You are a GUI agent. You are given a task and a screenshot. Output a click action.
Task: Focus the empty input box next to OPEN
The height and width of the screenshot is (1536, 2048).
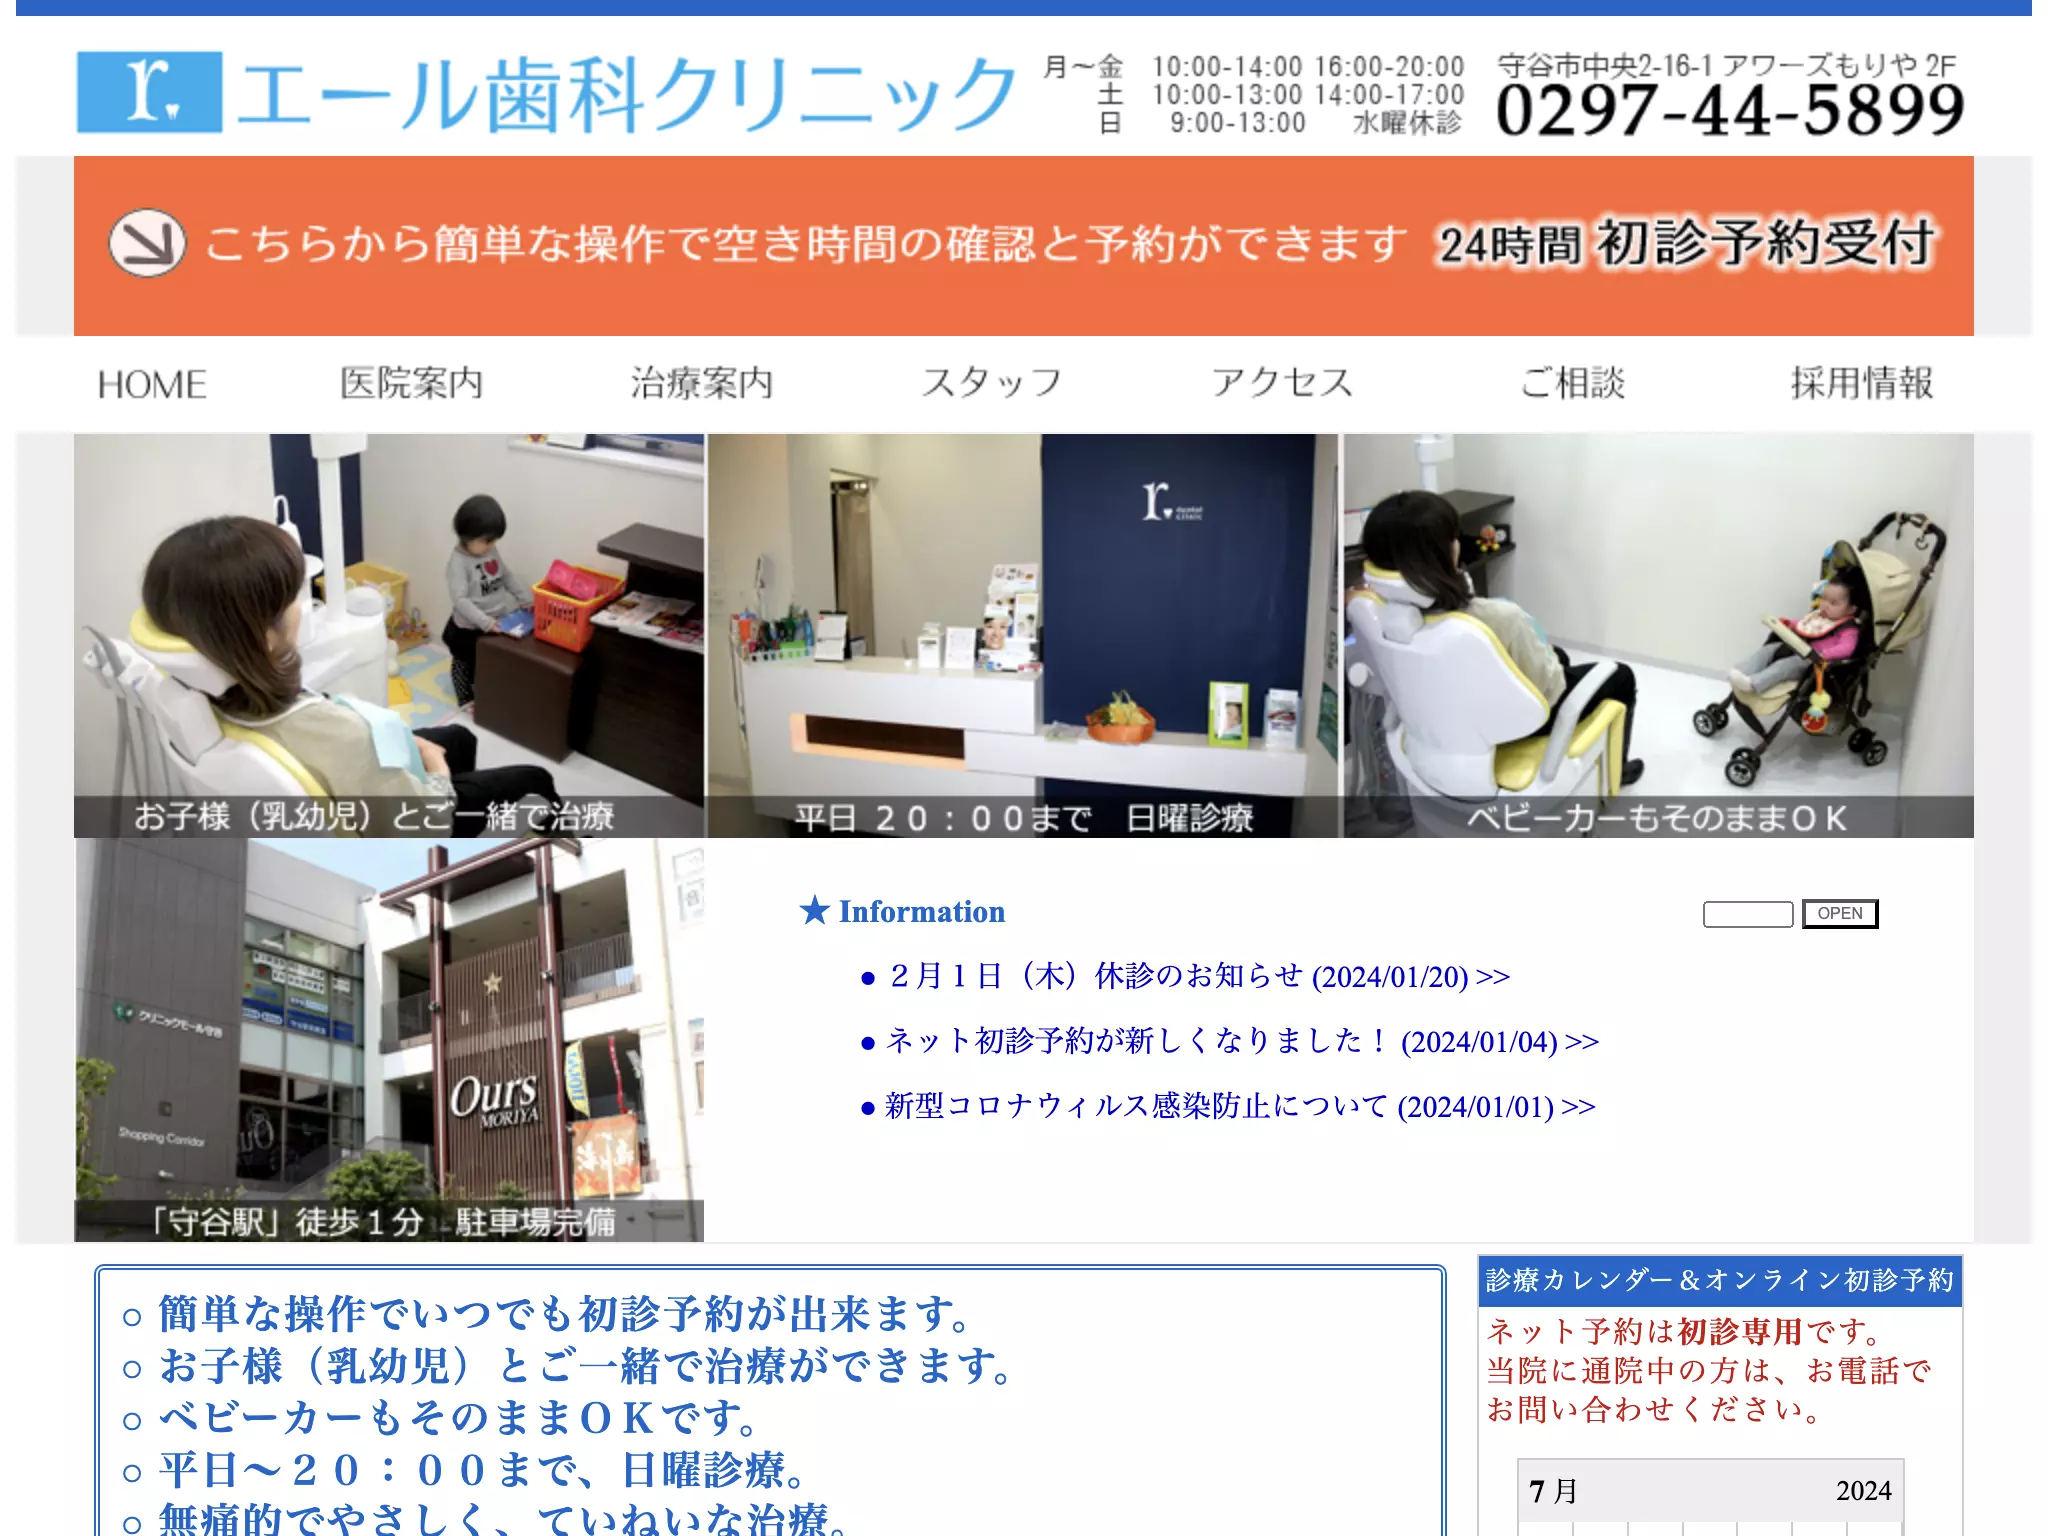tap(1748, 914)
